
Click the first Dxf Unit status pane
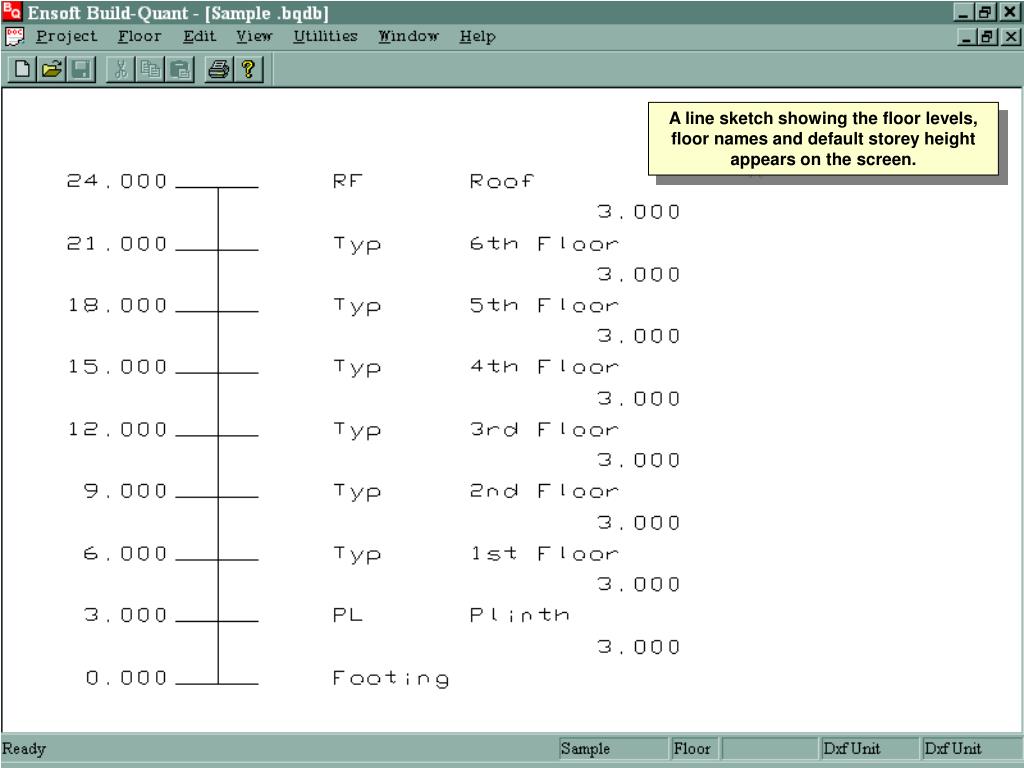click(x=868, y=748)
